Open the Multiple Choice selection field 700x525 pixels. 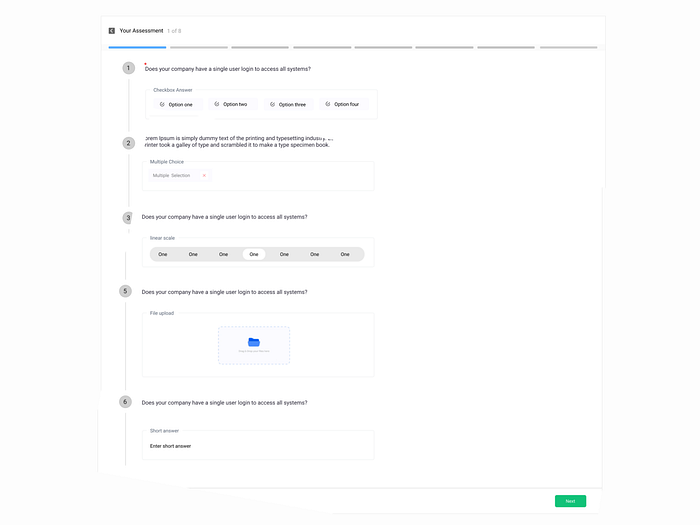pyautogui.click(x=258, y=176)
